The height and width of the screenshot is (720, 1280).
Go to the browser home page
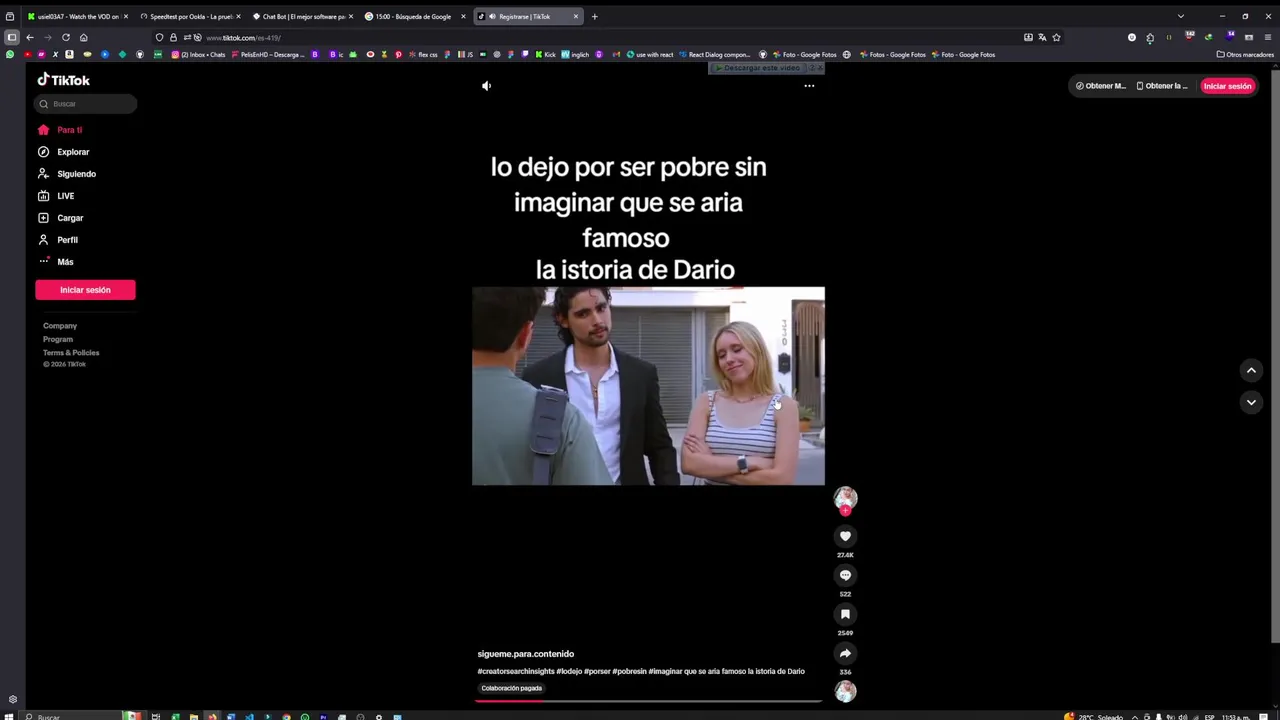[84, 38]
